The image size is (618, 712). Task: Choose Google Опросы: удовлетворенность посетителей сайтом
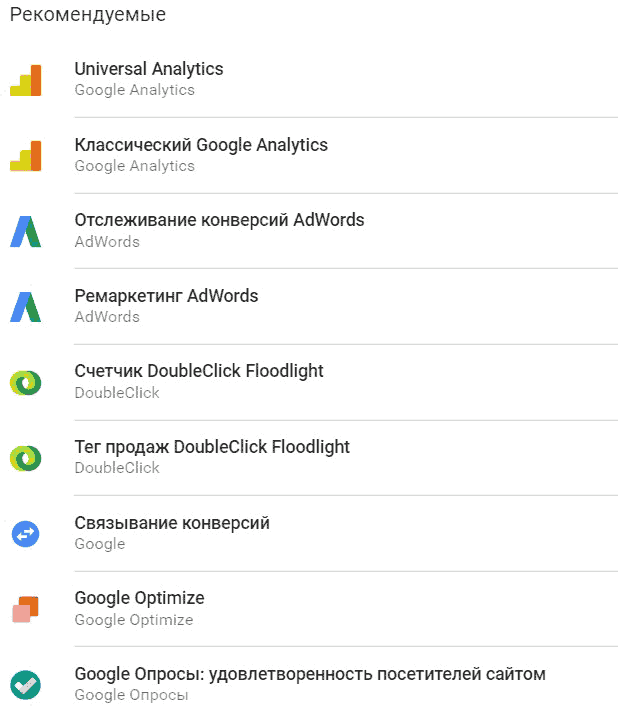(310, 674)
